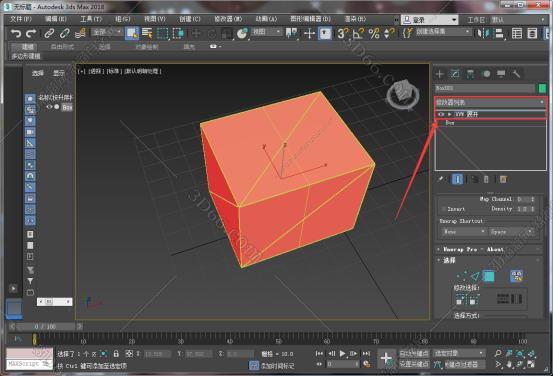The width and height of the screenshot is (553, 376).
Task: Click the Pin Stack icon
Action: click(x=440, y=179)
